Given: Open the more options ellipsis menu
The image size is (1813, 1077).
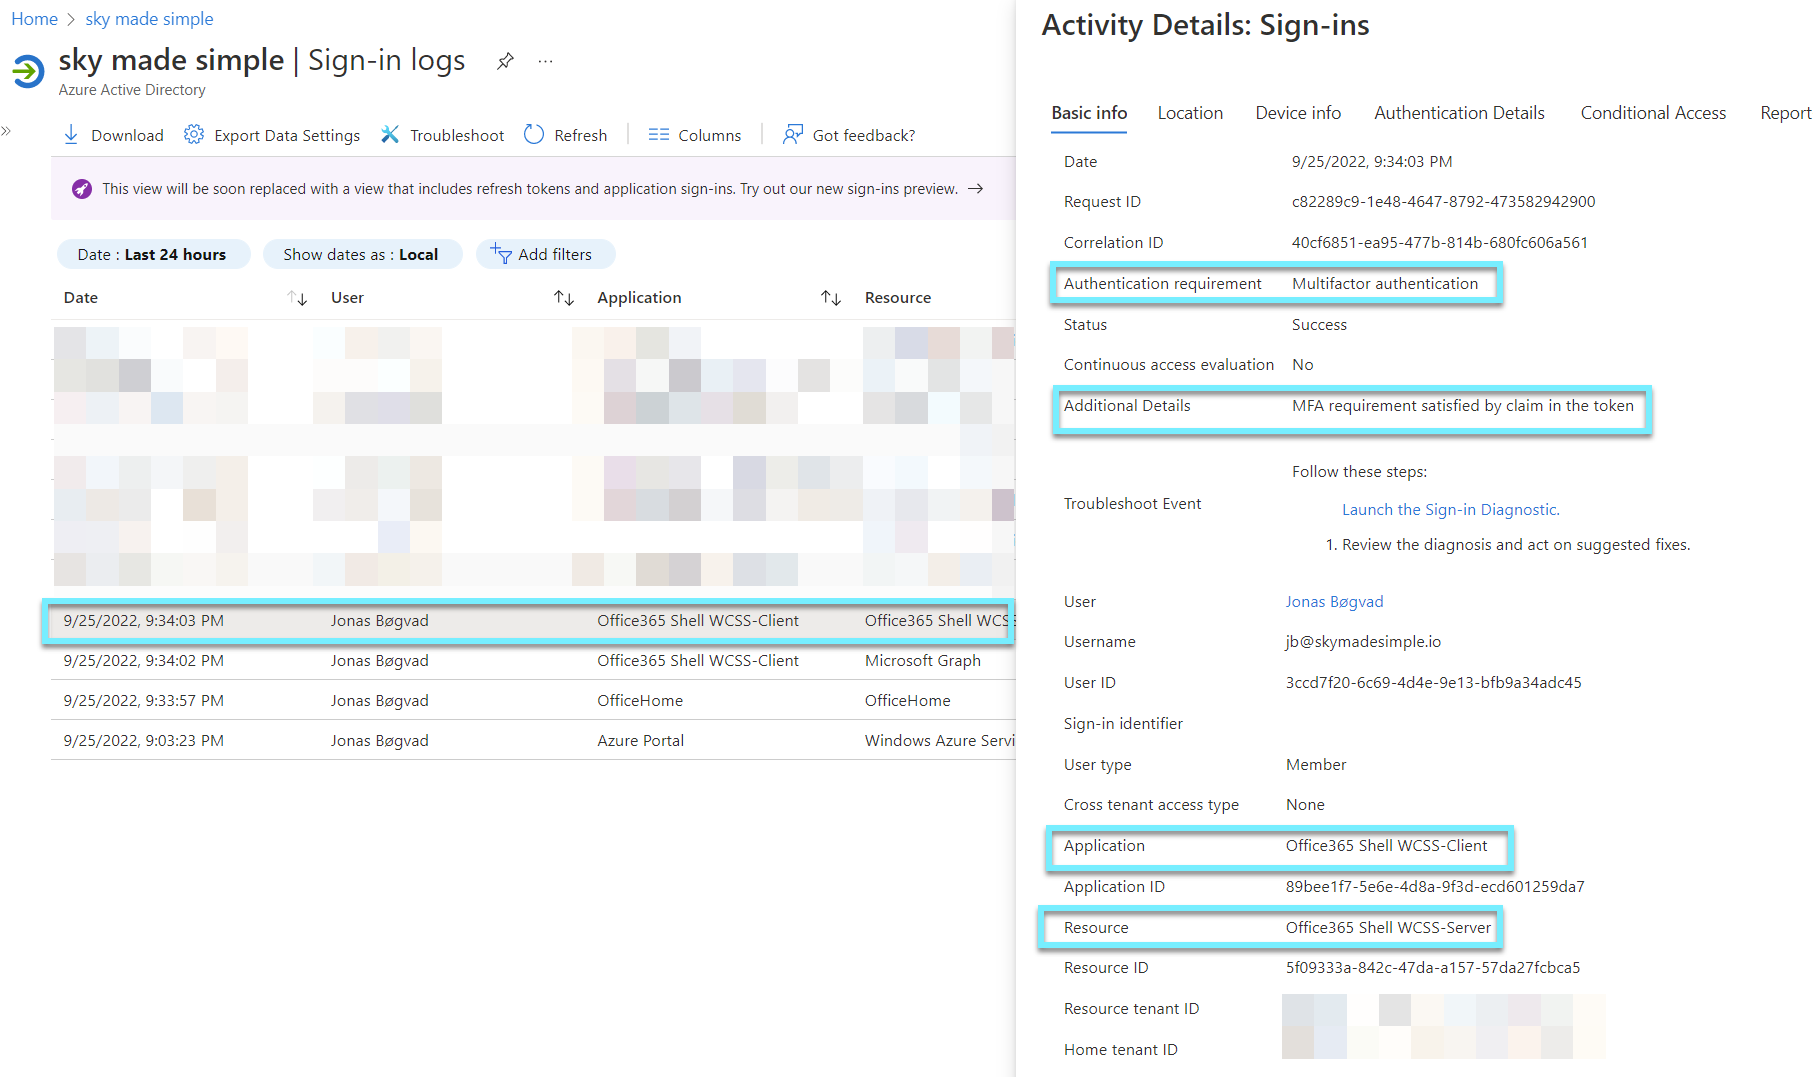Looking at the screenshot, I should point(545,61).
